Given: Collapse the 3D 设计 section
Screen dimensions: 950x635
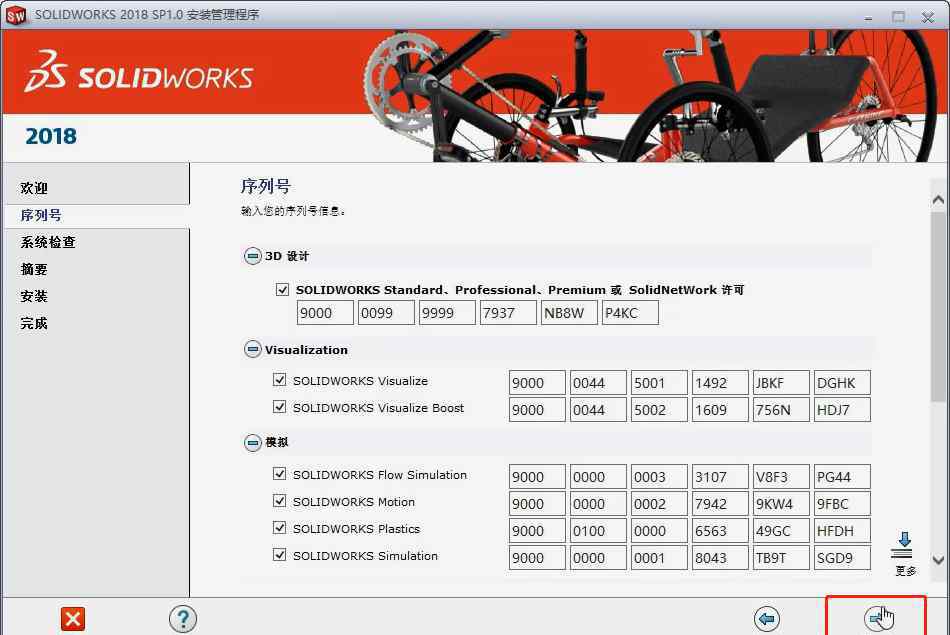Looking at the screenshot, I should click(252, 256).
